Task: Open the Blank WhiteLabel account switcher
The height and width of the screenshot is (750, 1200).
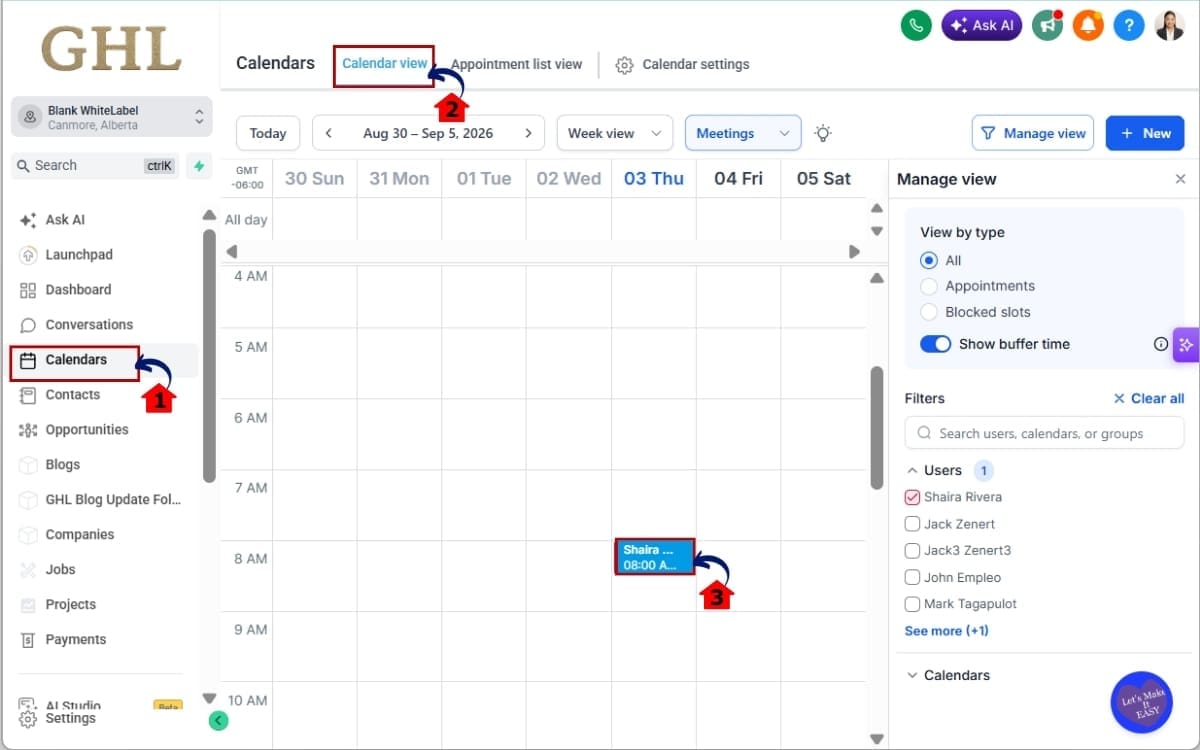Action: click(x=112, y=117)
